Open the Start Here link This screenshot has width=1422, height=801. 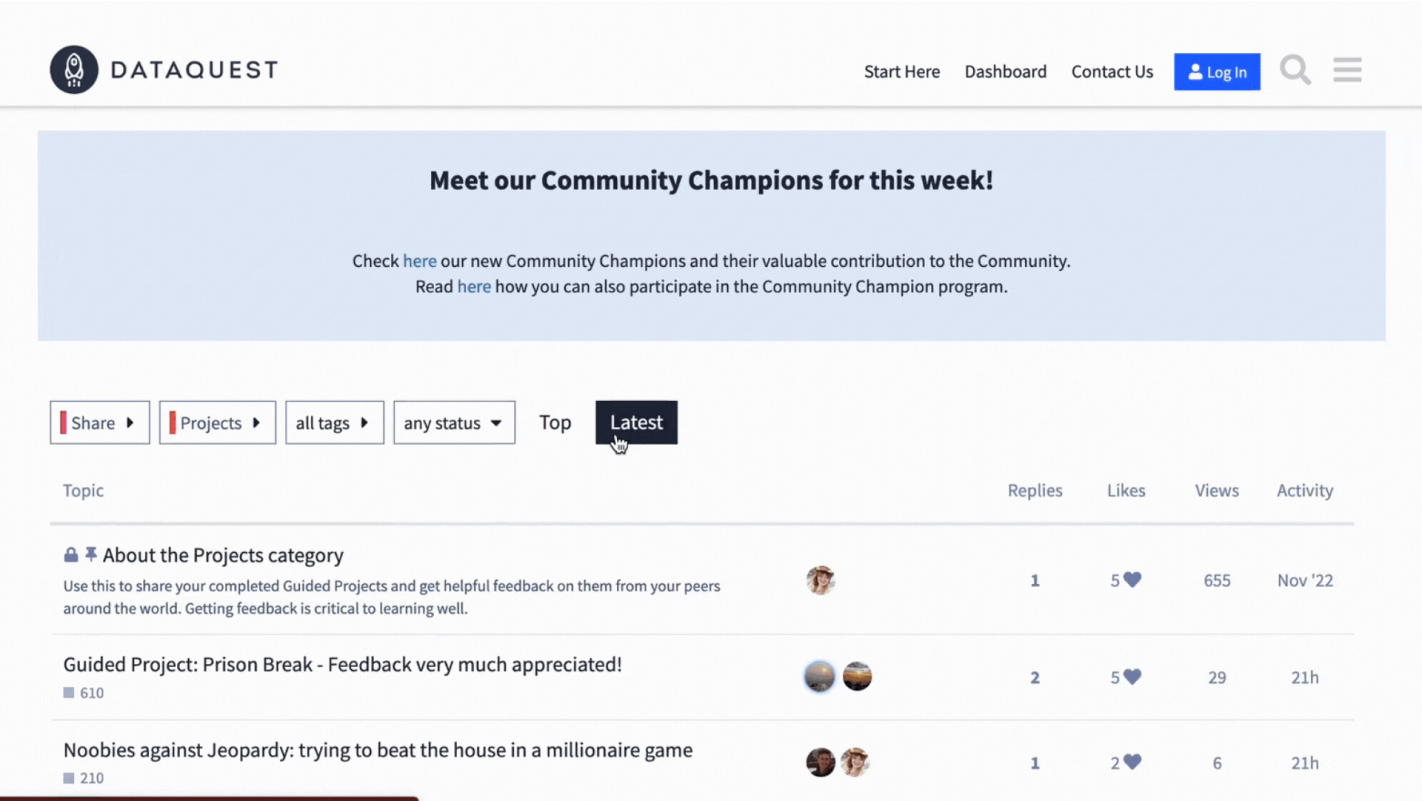pos(902,72)
